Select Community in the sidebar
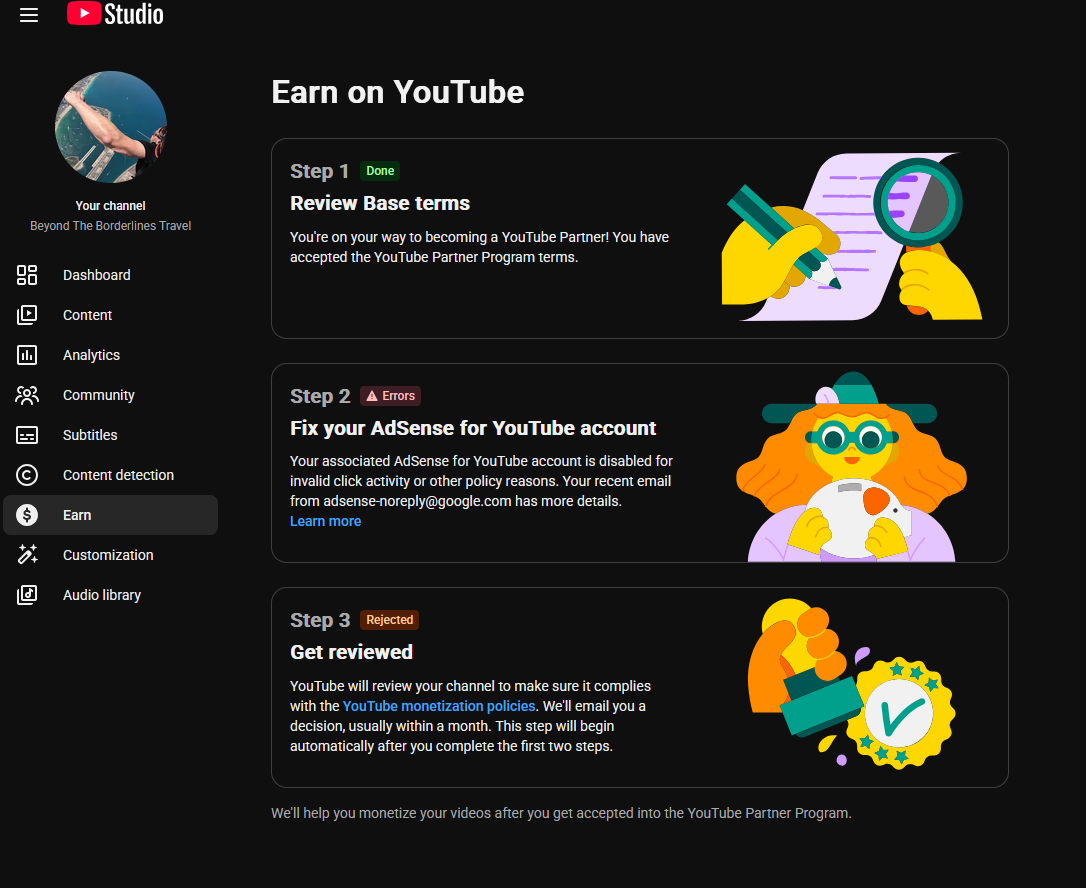The image size is (1086, 888). point(110,395)
